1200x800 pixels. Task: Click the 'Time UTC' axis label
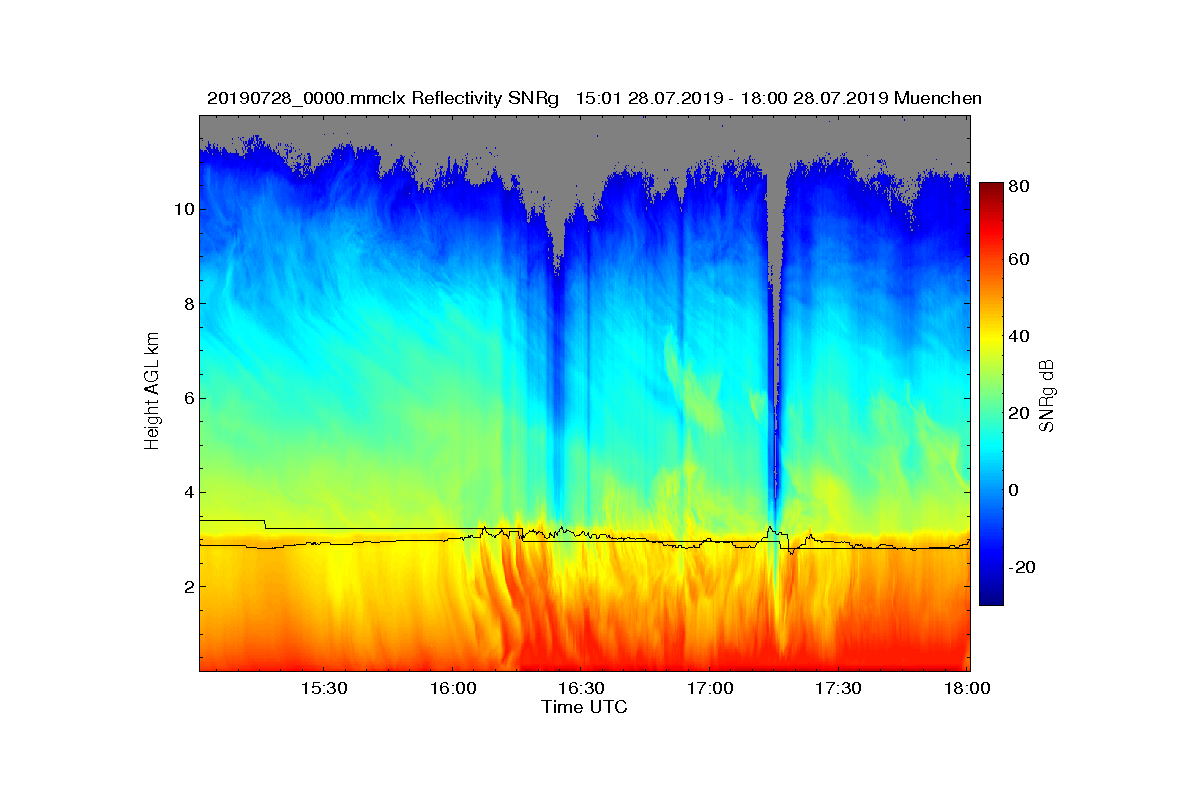(x=585, y=707)
